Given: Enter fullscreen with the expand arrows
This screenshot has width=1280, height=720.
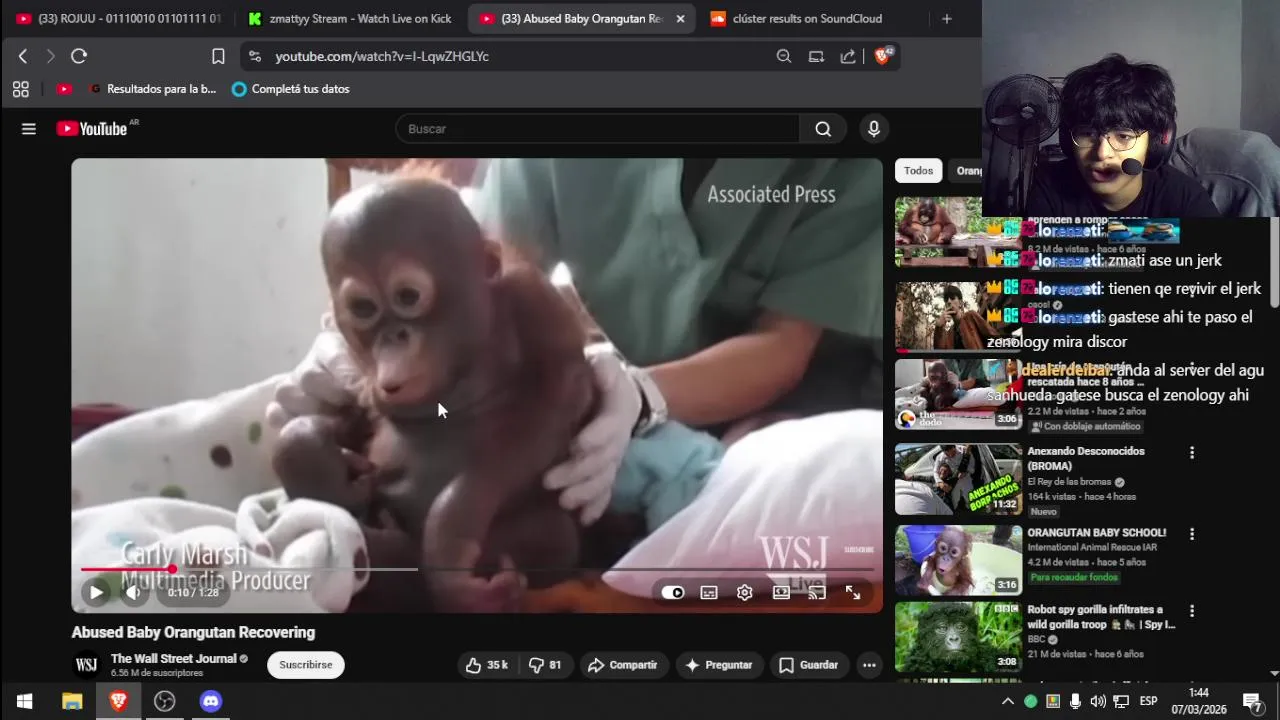Looking at the screenshot, I should pyautogui.click(x=853, y=592).
